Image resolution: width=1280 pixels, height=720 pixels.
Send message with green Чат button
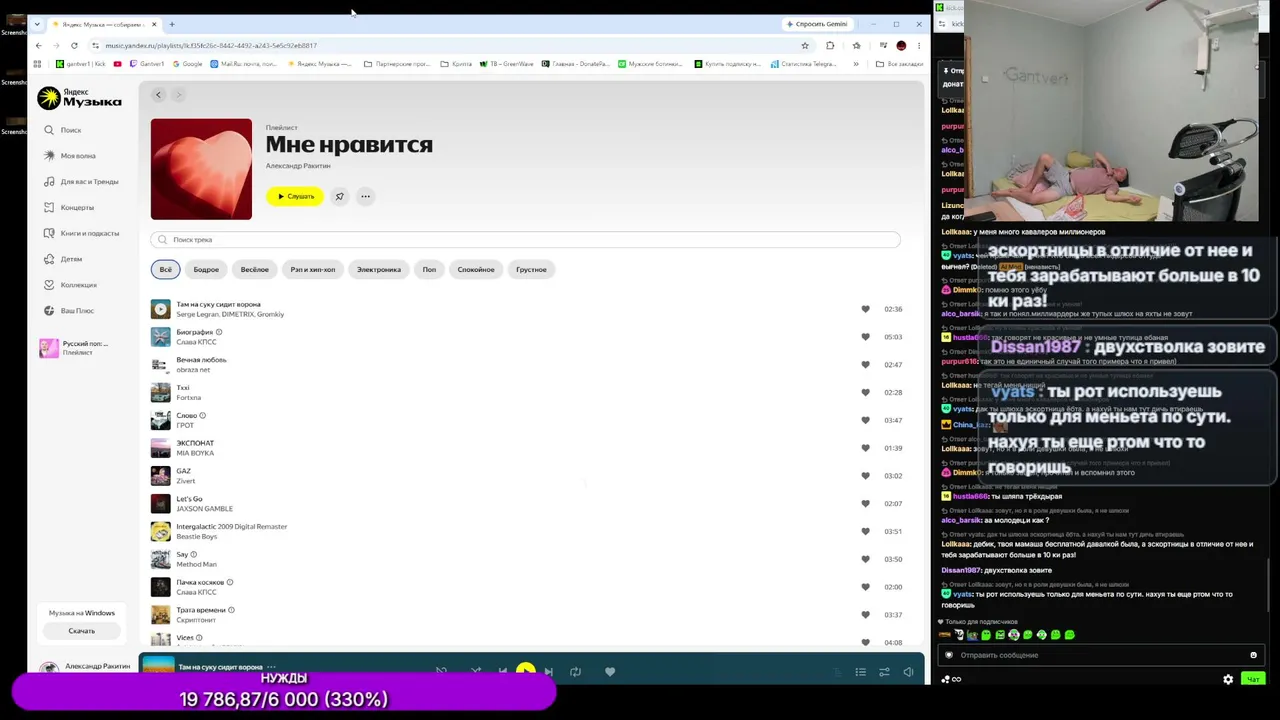click(x=1252, y=679)
